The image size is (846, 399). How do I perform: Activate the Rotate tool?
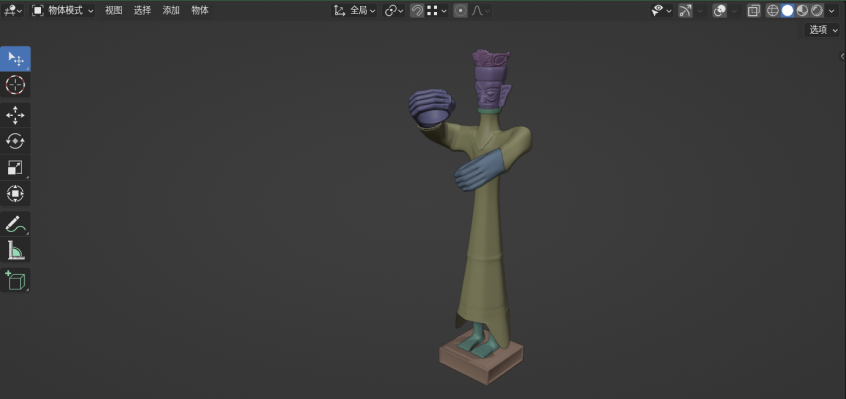coord(15,141)
